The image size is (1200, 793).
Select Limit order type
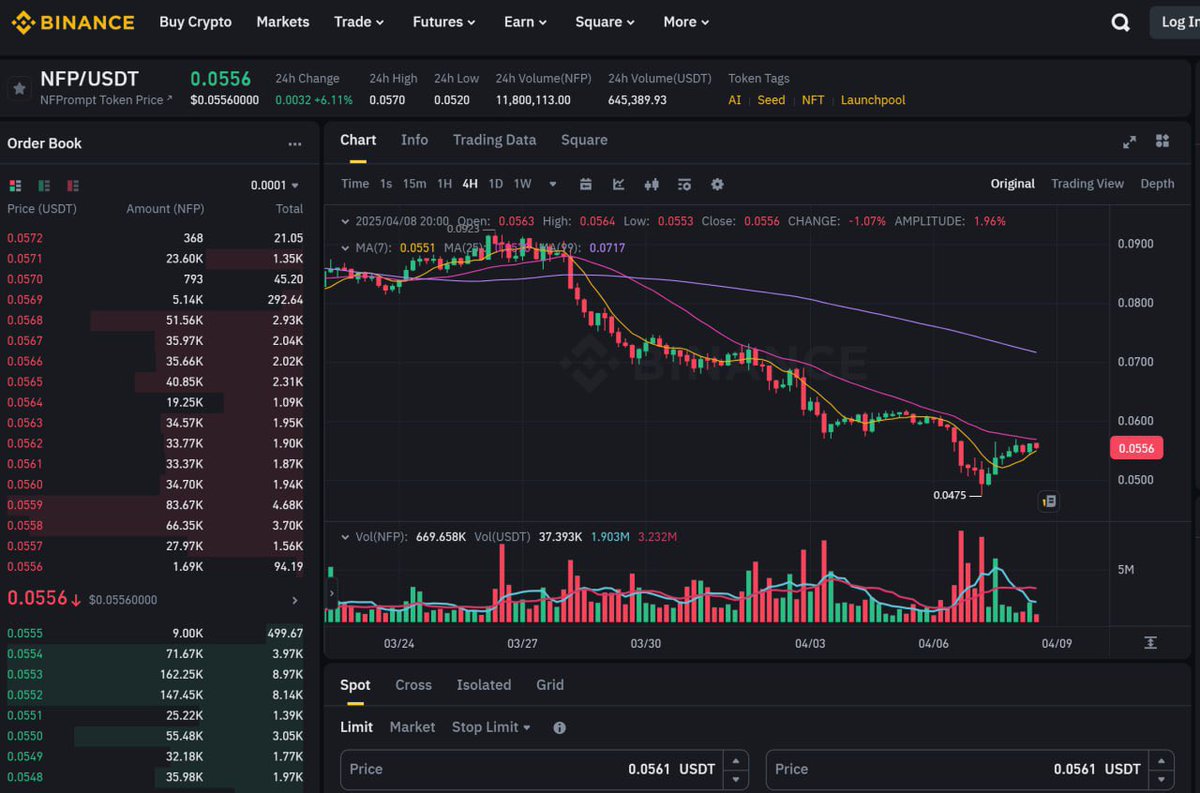[x=356, y=727]
